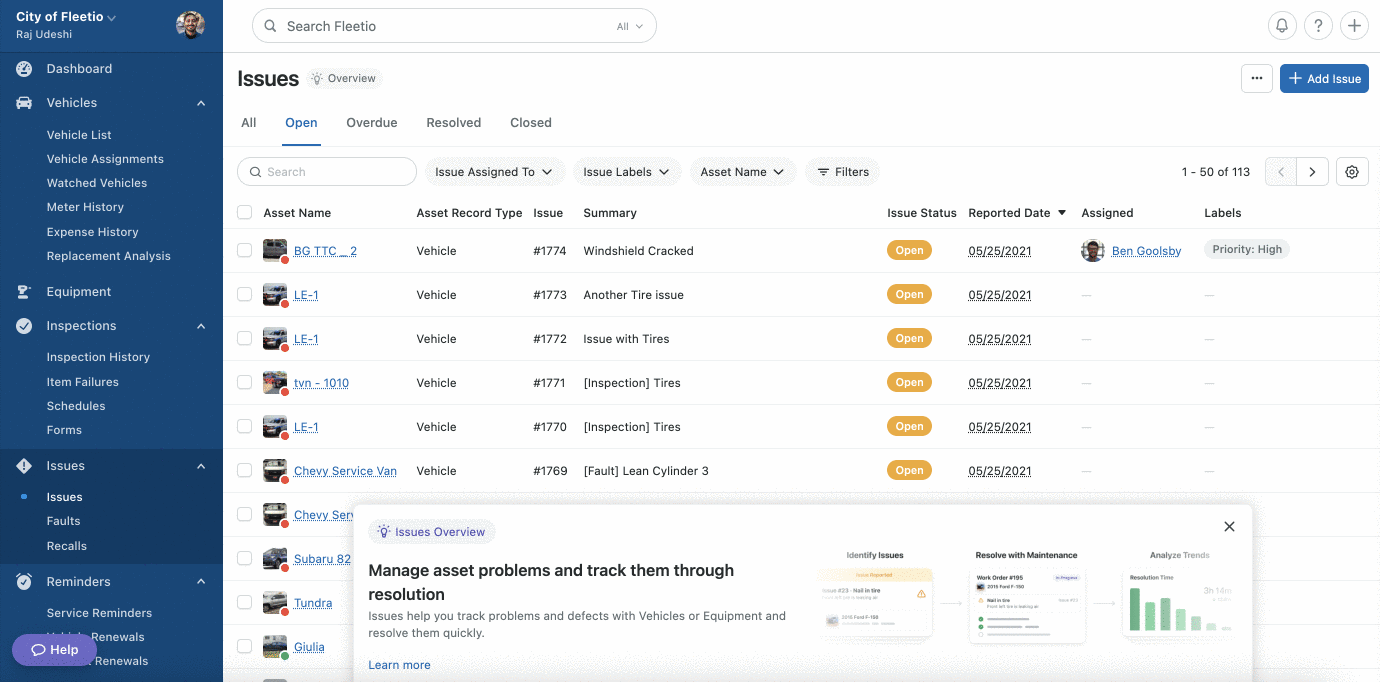Click the lightbulb Overview badge

click(x=344, y=79)
